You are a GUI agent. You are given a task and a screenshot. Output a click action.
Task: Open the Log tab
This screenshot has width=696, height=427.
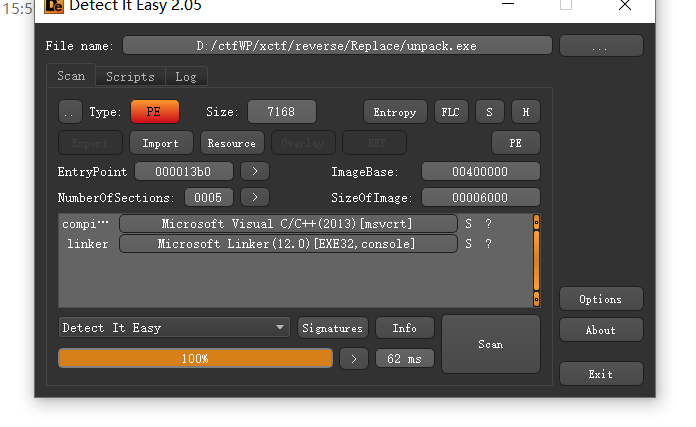pos(186,77)
